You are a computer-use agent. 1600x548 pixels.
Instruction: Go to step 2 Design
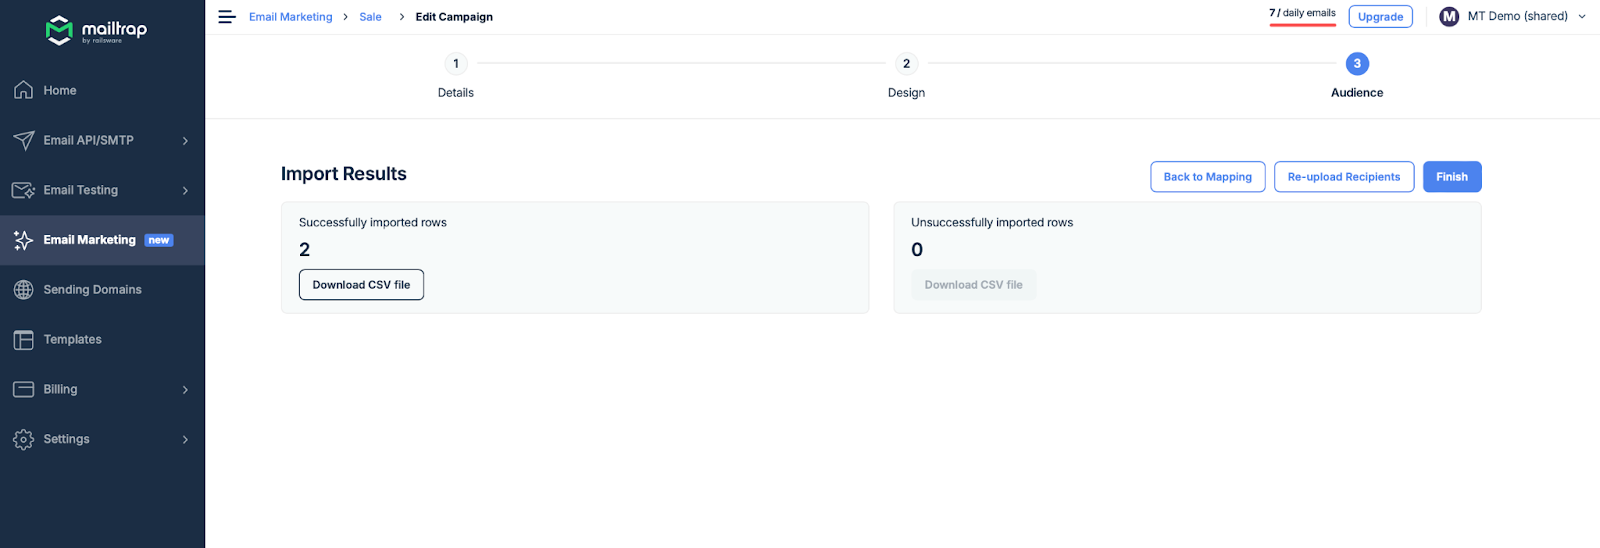(906, 64)
